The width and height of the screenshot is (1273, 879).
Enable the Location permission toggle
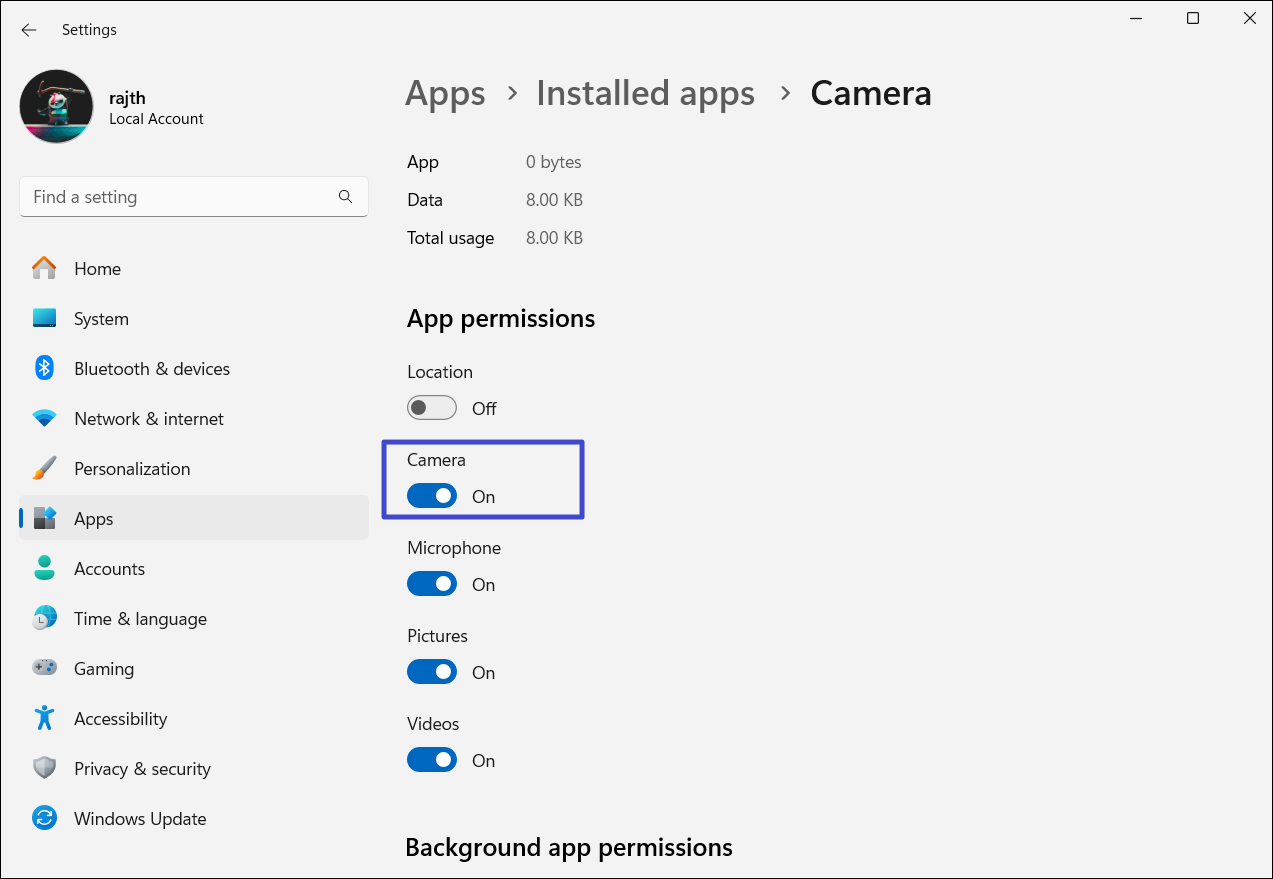(431, 407)
